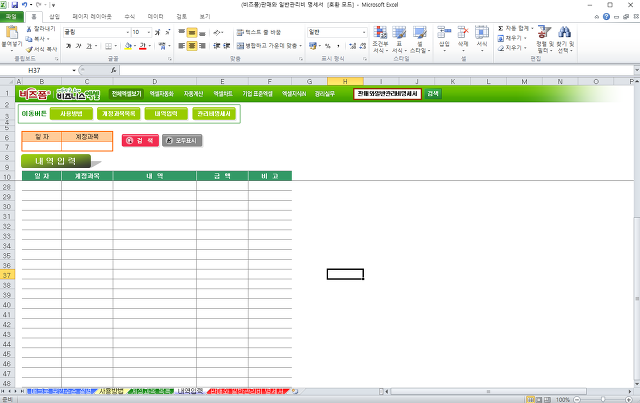
Task: Switch to the Insert ribbon tab
Action: pyautogui.click(x=54, y=17)
